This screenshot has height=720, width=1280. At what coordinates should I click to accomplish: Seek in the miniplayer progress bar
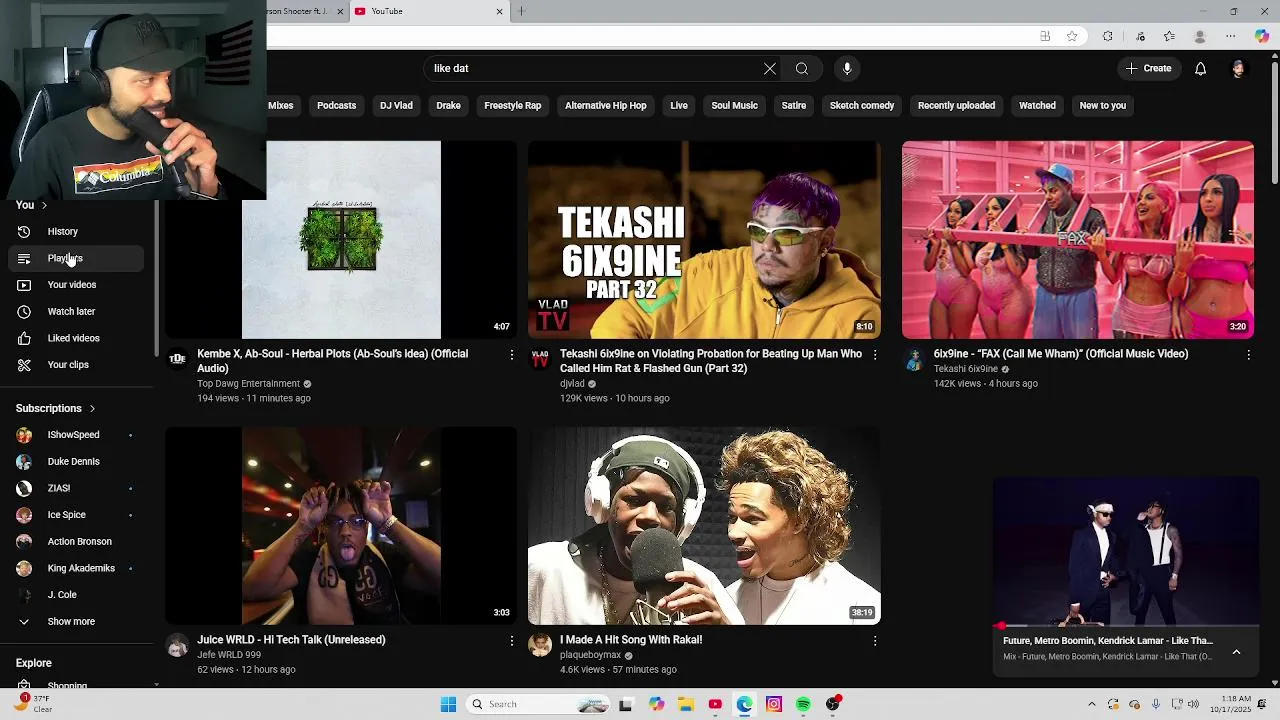[1126, 626]
